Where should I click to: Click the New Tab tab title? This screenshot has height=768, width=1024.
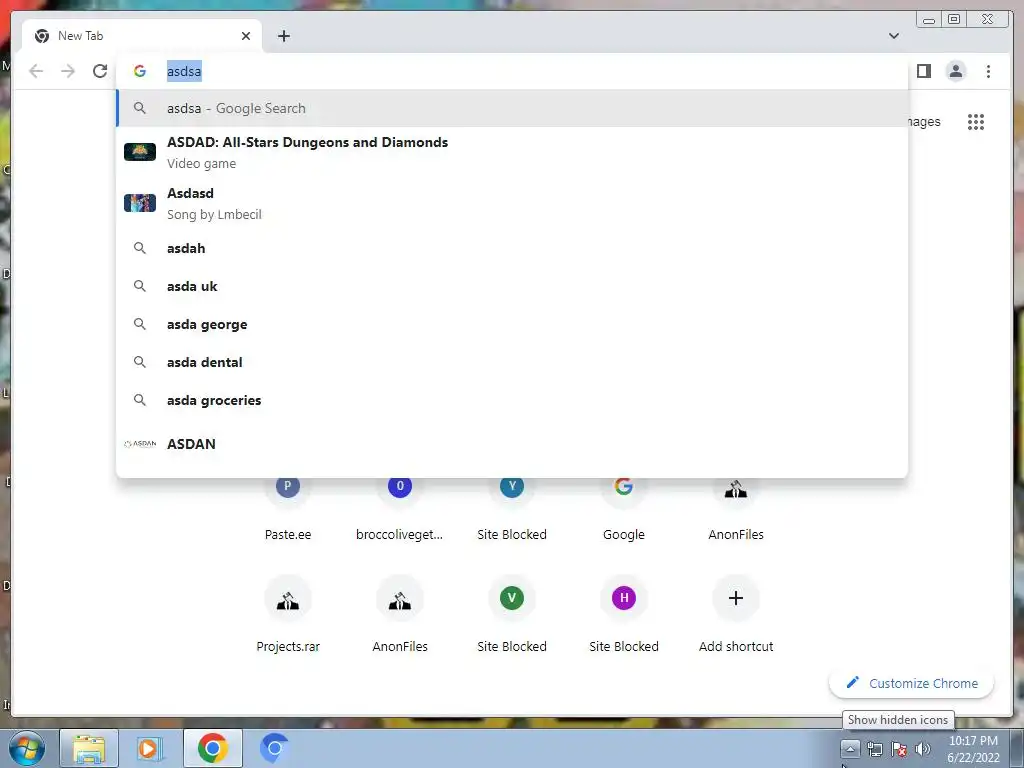[80, 36]
